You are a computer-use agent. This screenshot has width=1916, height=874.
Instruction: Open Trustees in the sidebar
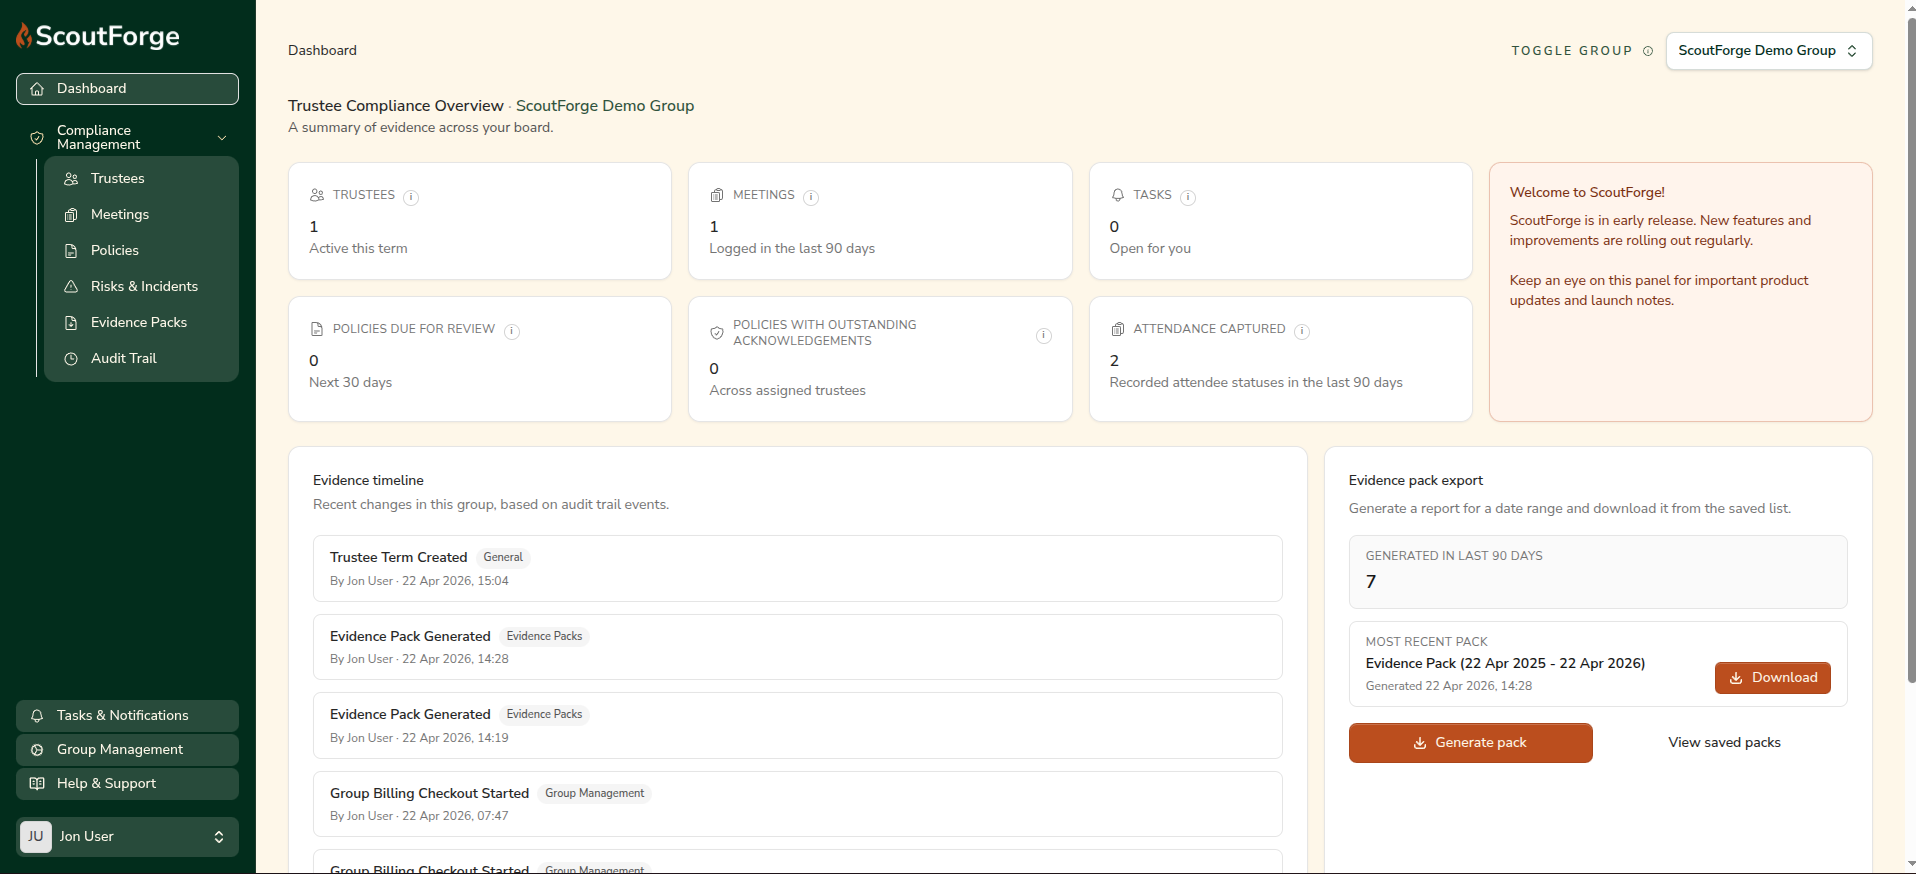pyautogui.click(x=141, y=179)
